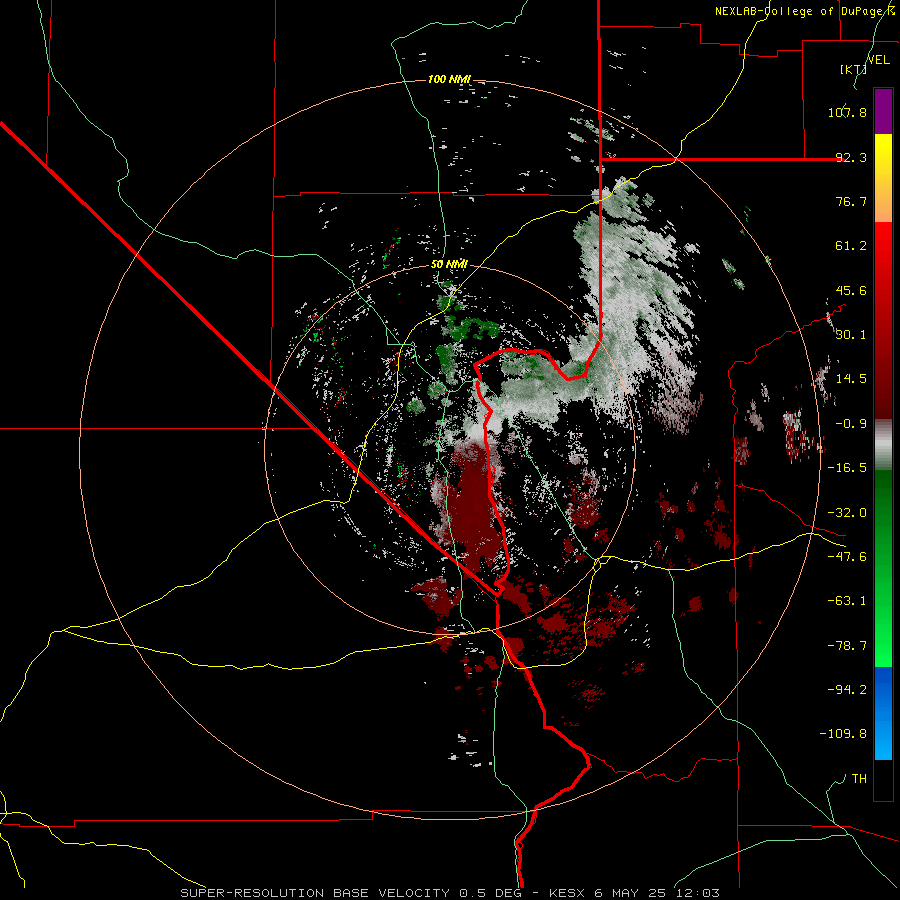Select the -0.9 velocity scale value
This screenshot has height=900, width=900.
click(851, 424)
